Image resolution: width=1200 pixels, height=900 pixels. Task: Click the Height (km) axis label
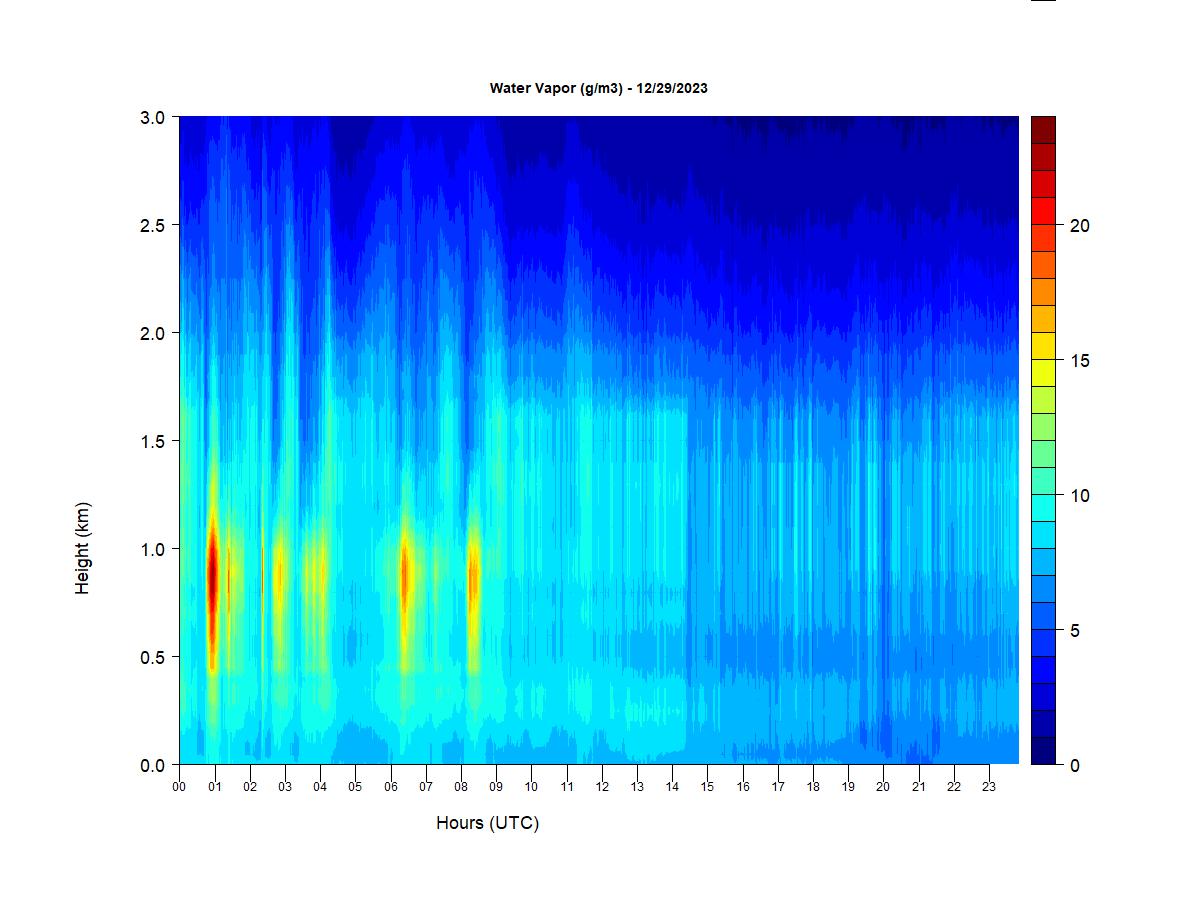[x=82, y=548]
